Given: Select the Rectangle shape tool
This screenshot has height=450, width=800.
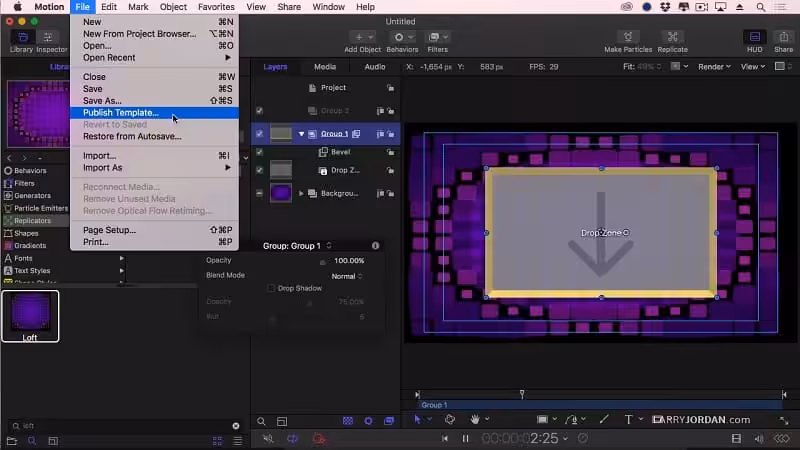Looking at the screenshot, I should [x=543, y=420].
